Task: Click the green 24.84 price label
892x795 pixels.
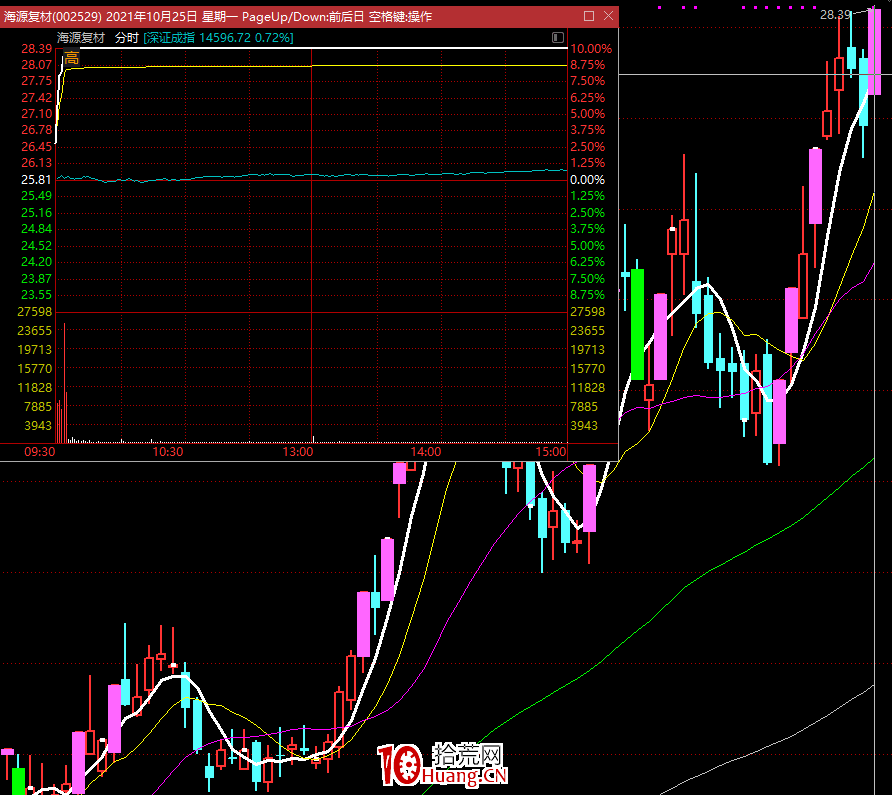Action: coord(36,229)
